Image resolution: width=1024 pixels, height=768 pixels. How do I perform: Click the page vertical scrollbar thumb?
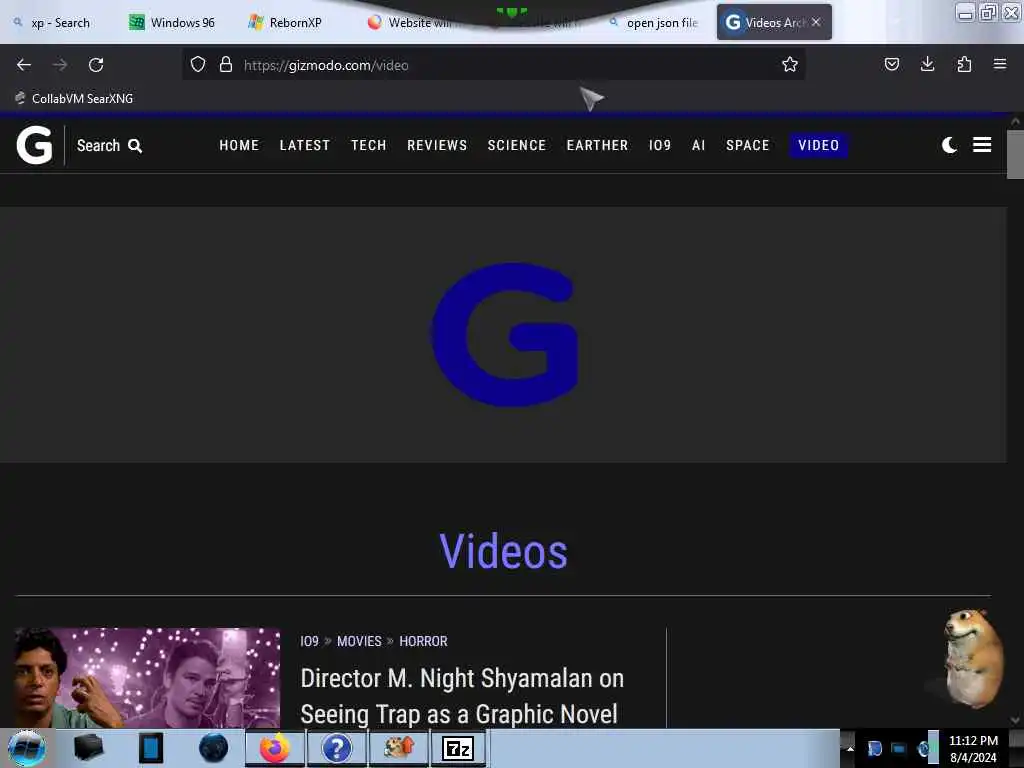(x=1015, y=155)
